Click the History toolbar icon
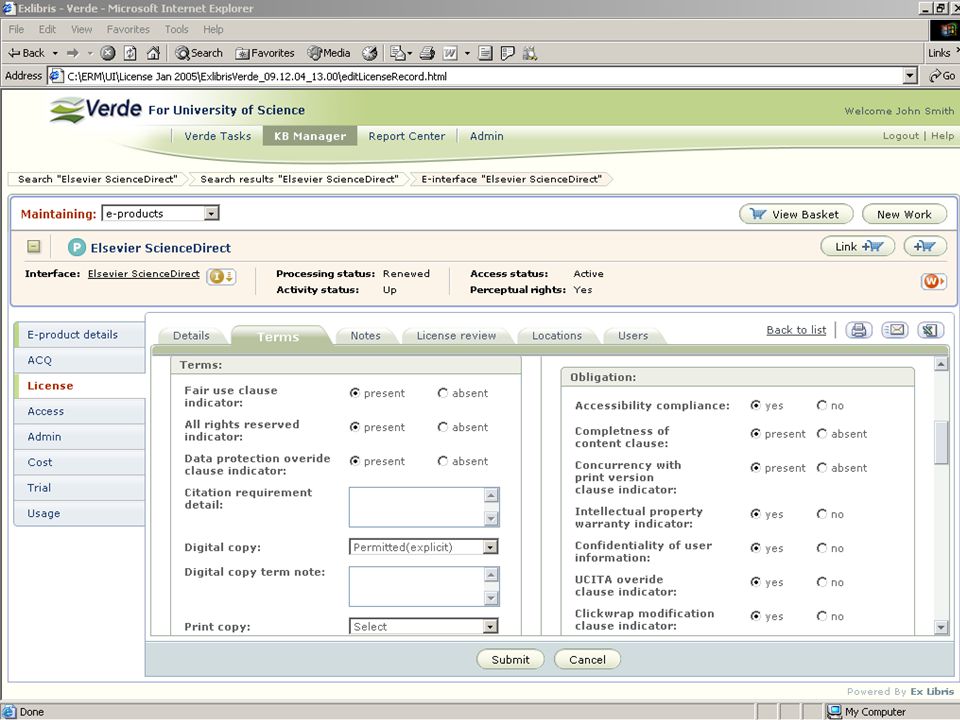Screen dimensions: 960x720 pyautogui.click(x=369, y=53)
